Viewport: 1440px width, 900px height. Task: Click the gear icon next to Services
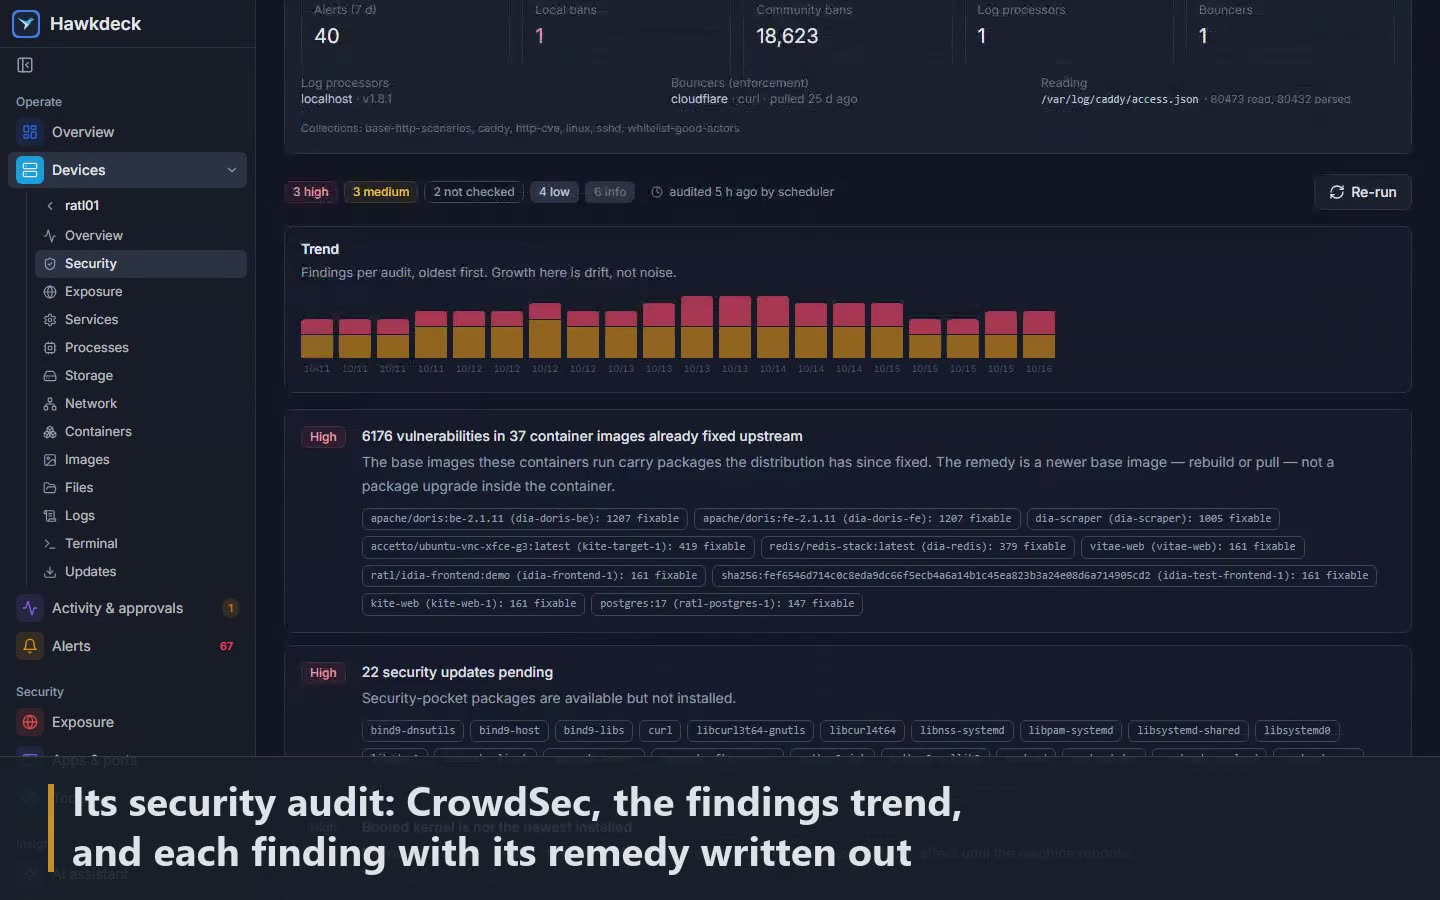click(50, 320)
